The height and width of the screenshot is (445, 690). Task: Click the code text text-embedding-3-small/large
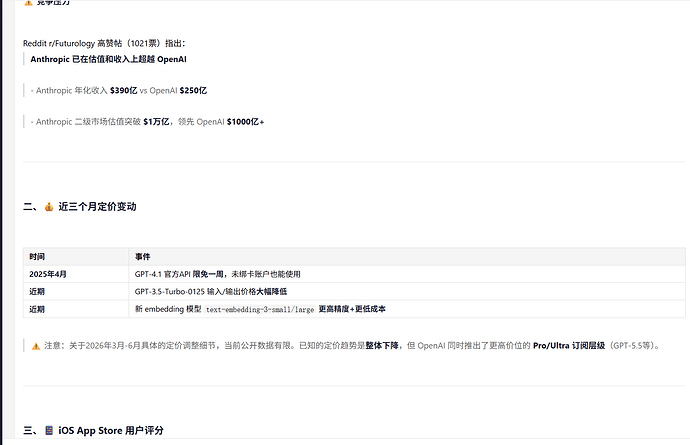tap(260, 309)
